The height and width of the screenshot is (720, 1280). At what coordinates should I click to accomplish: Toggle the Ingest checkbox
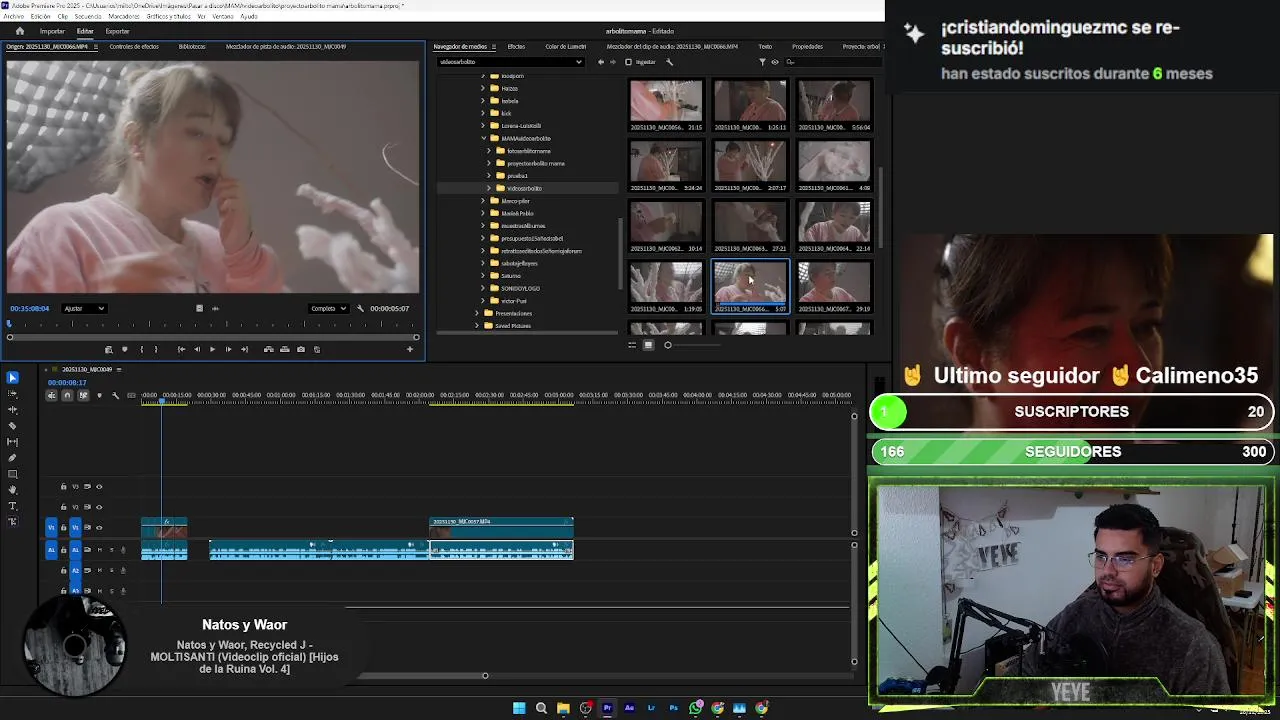(x=628, y=62)
